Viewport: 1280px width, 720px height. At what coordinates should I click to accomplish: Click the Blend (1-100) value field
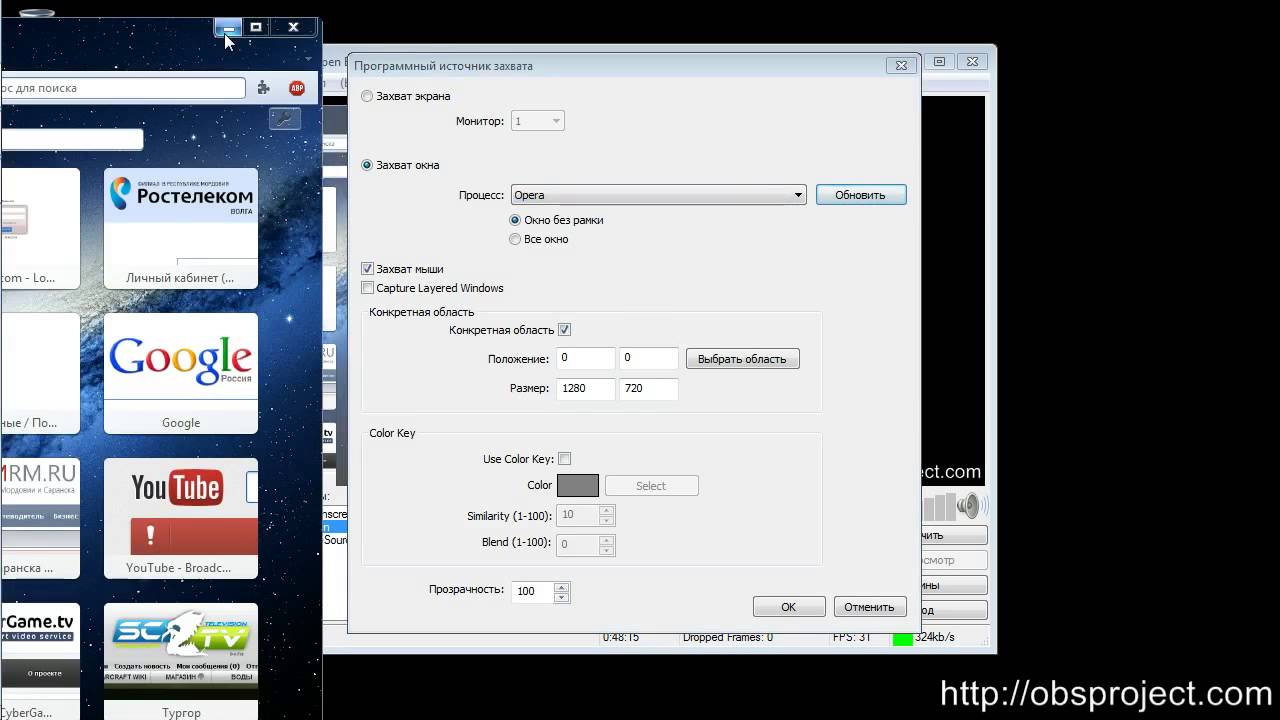578,544
